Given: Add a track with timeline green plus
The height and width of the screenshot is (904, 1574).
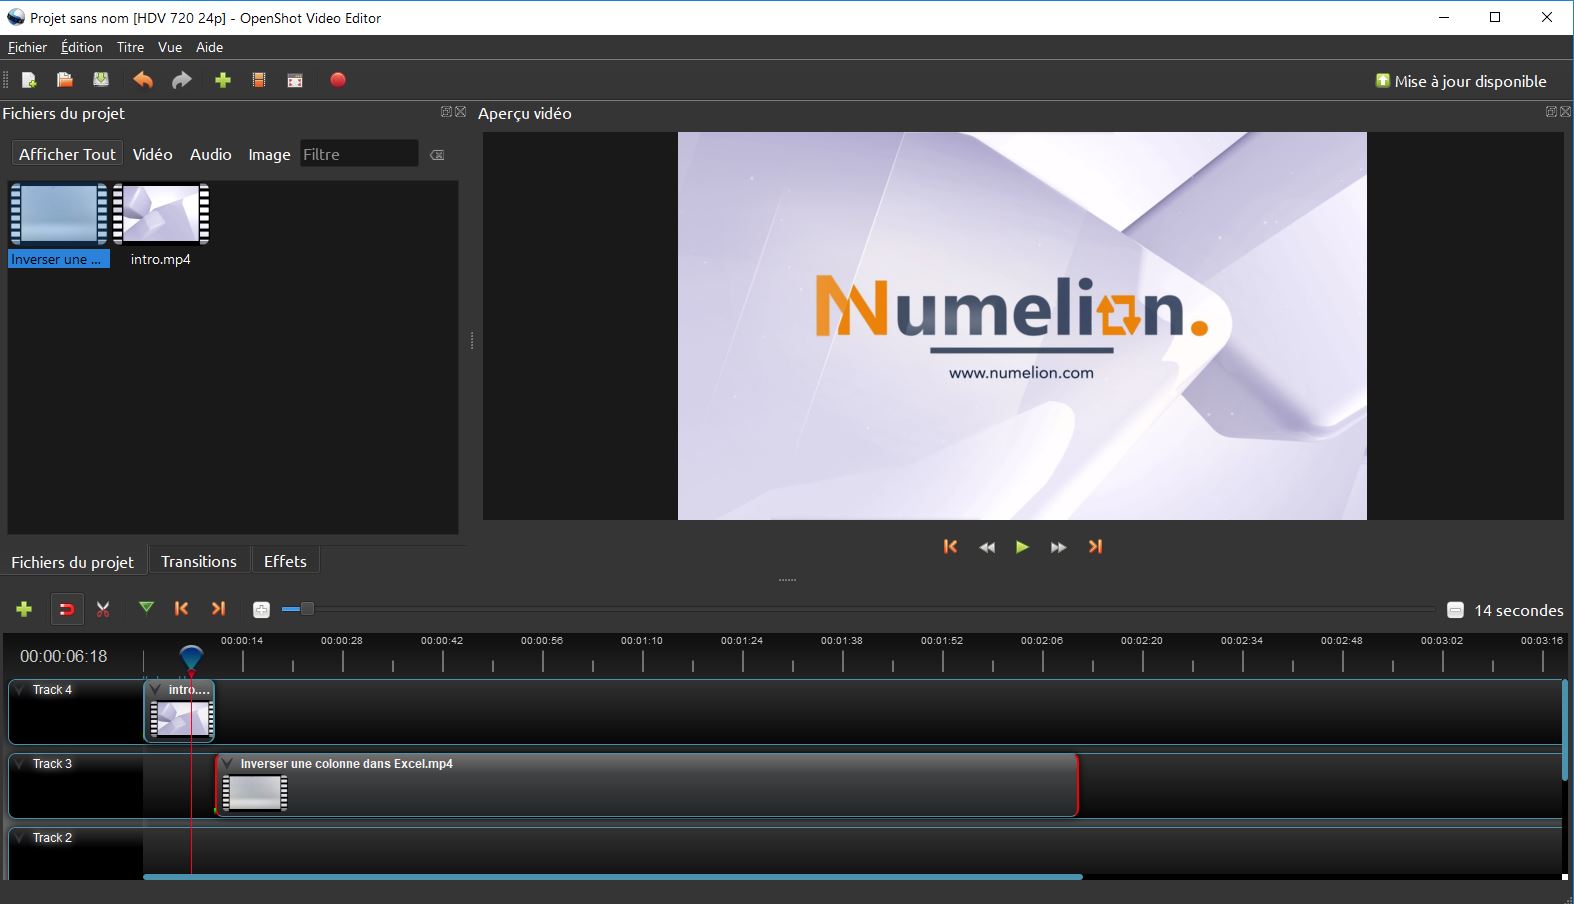Looking at the screenshot, I should pyautogui.click(x=24, y=609).
